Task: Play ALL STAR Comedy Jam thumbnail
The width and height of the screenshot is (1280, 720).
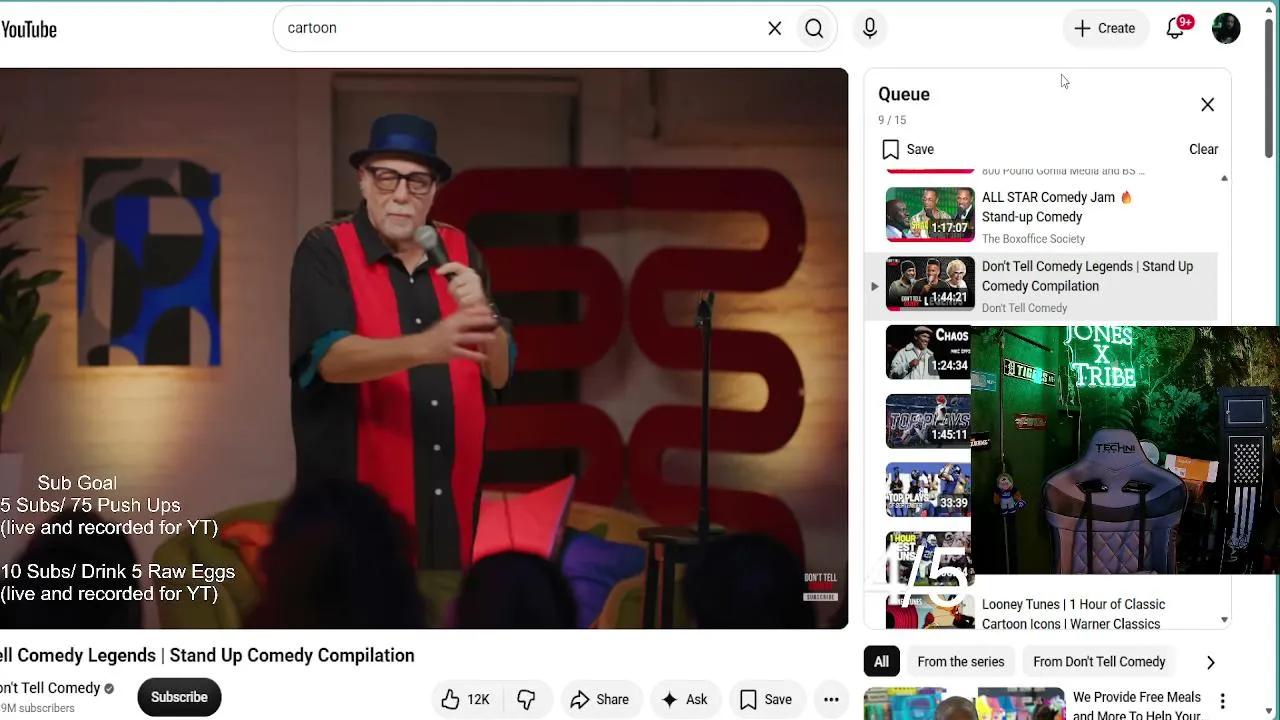Action: [x=930, y=214]
